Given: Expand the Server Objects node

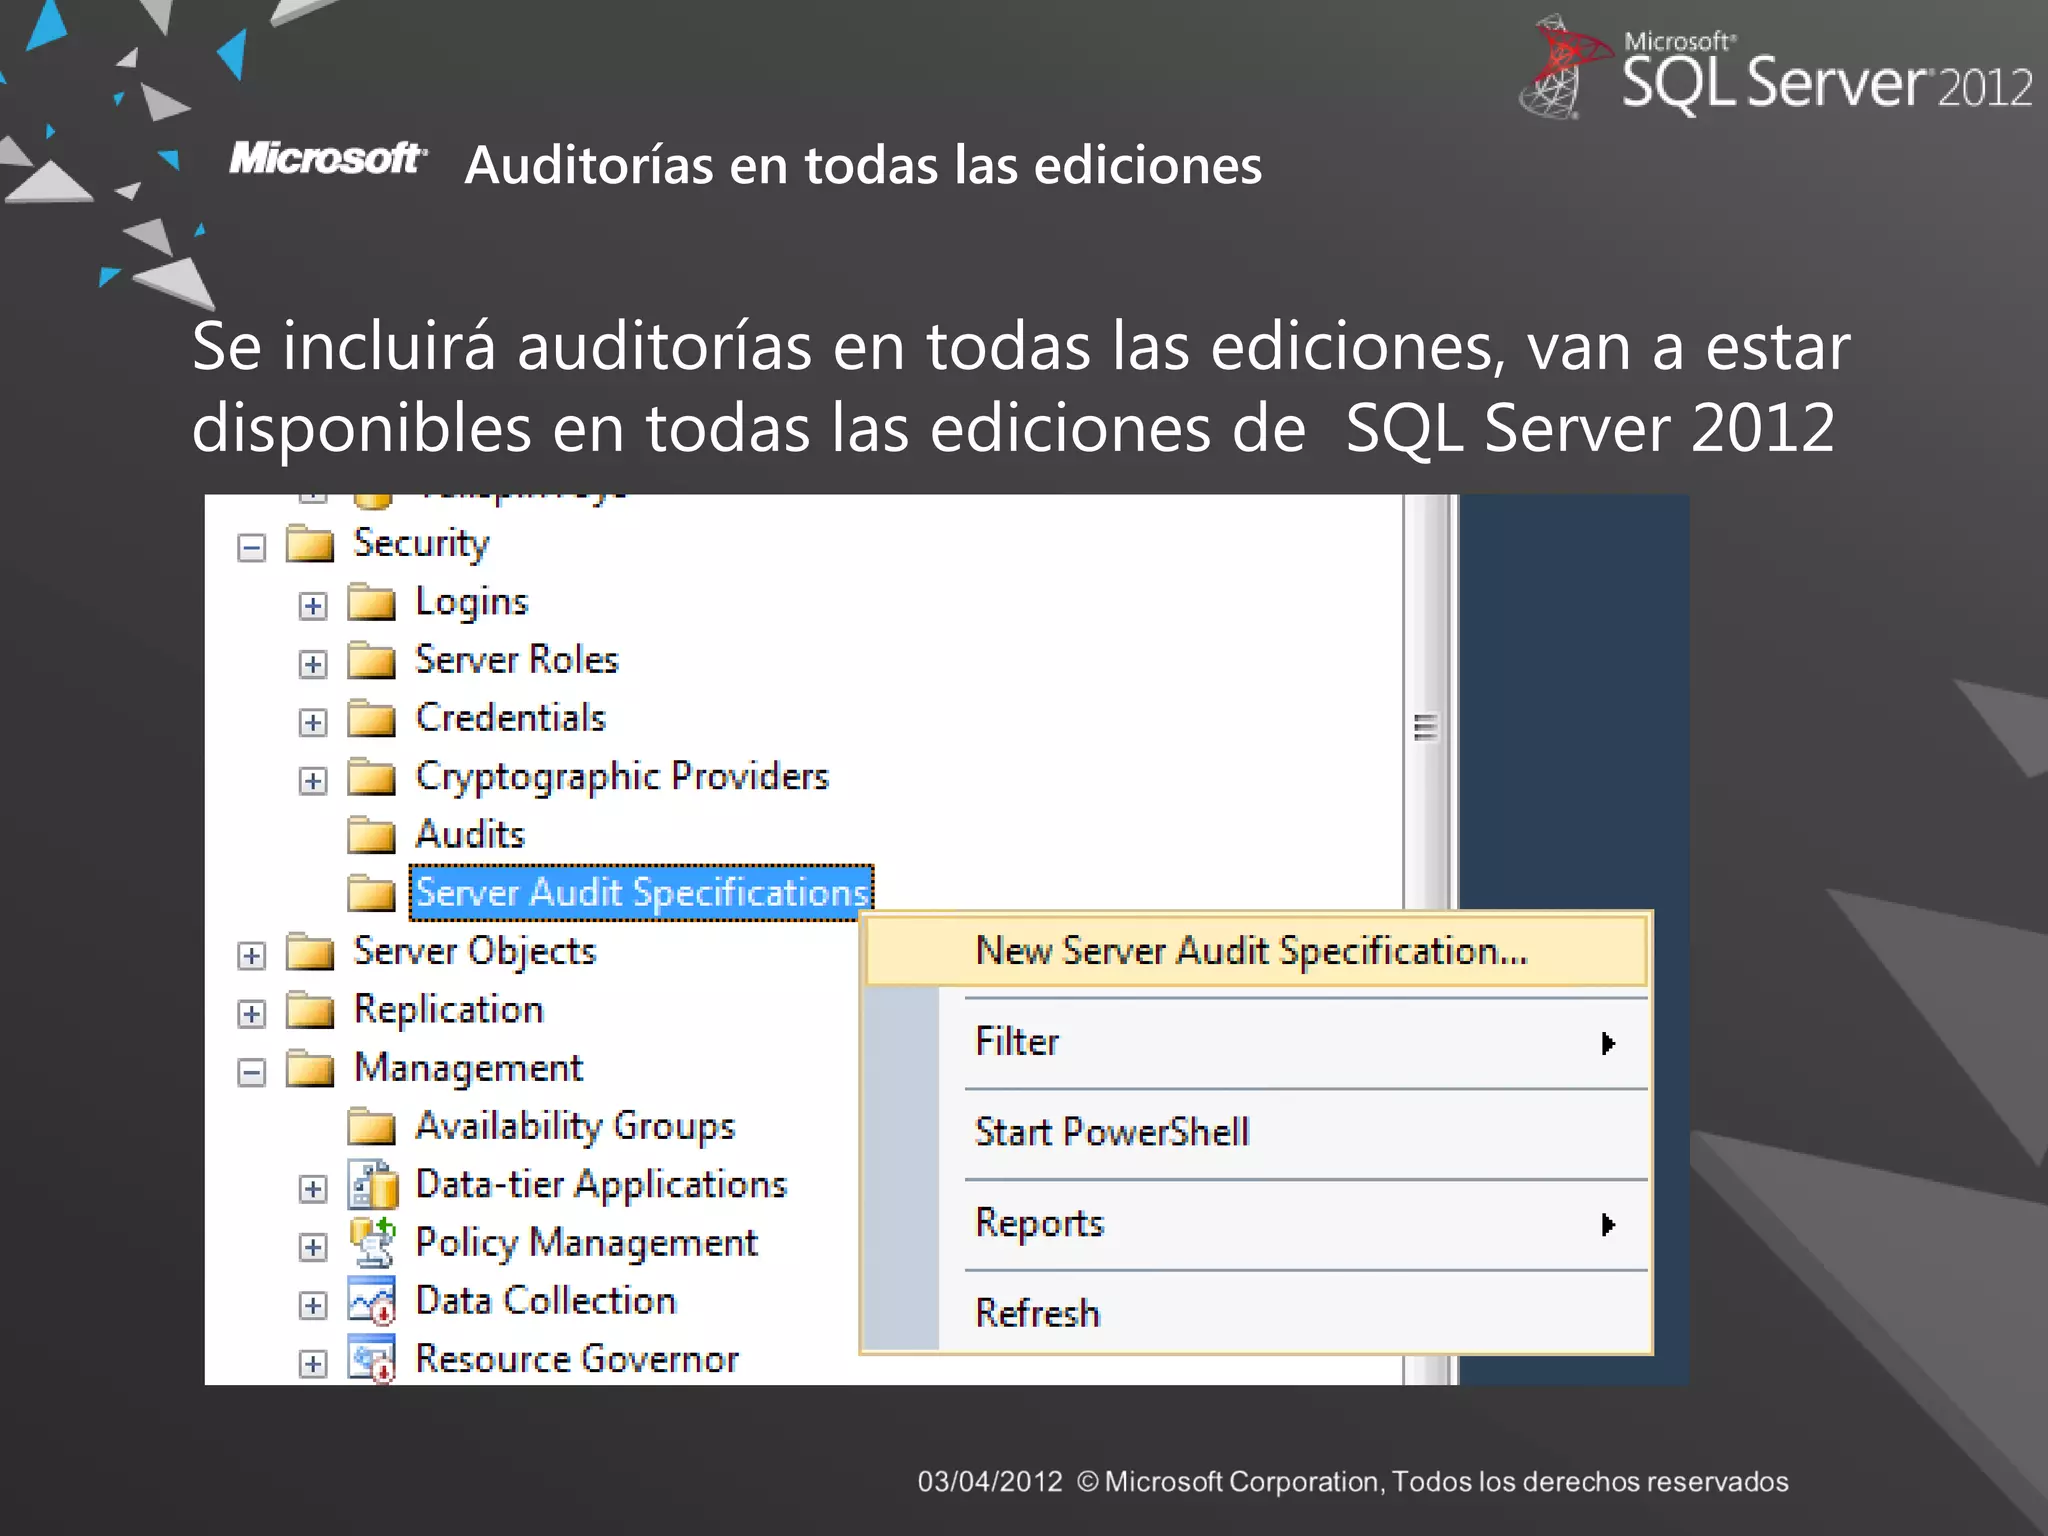Looking at the screenshot, I should pyautogui.click(x=252, y=956).
